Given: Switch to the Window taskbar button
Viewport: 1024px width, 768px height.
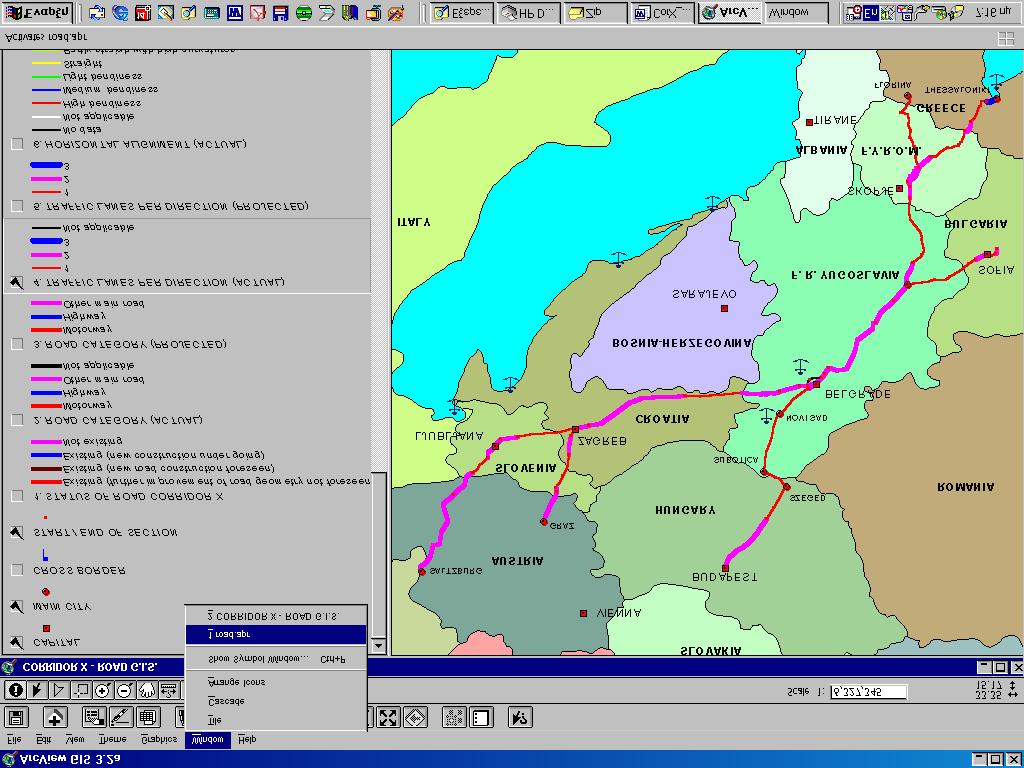Looking at the screenshot, I should point(796,12).
